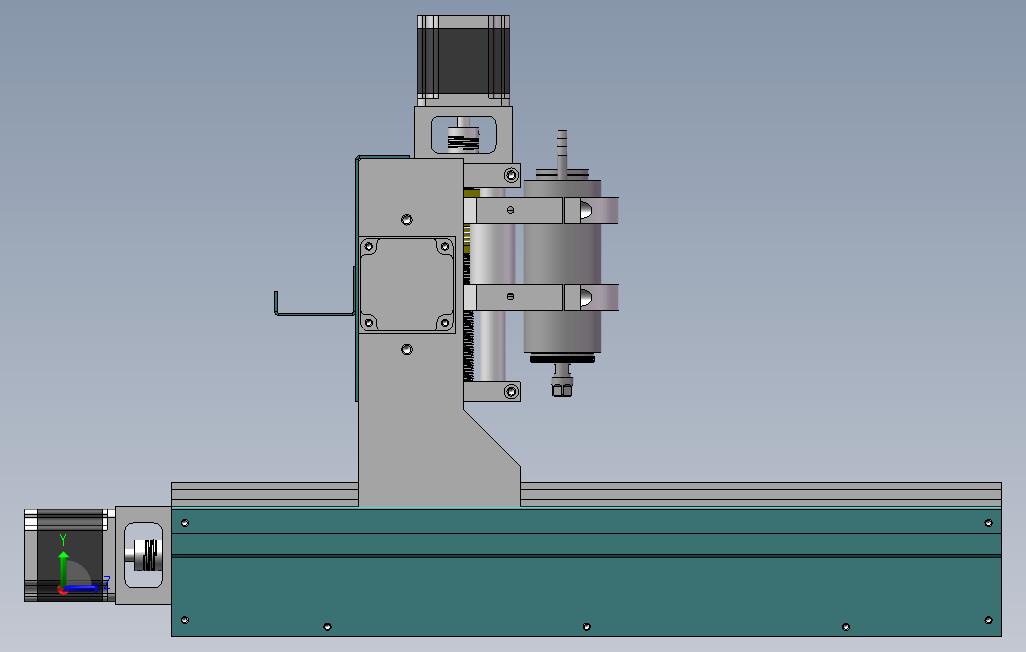Click the shaft coupling under the top motor
The width and height of the screenshot is (1026, 652).
463,140
